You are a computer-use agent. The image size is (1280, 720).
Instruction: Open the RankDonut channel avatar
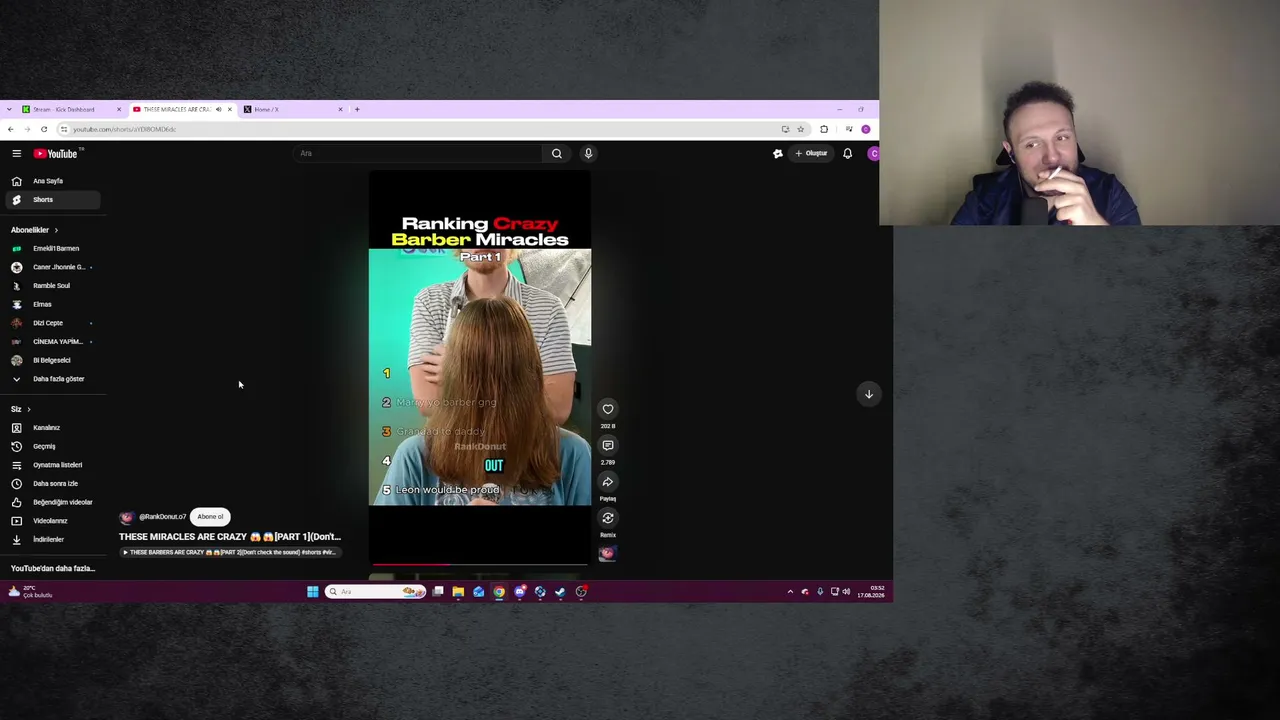126,517
